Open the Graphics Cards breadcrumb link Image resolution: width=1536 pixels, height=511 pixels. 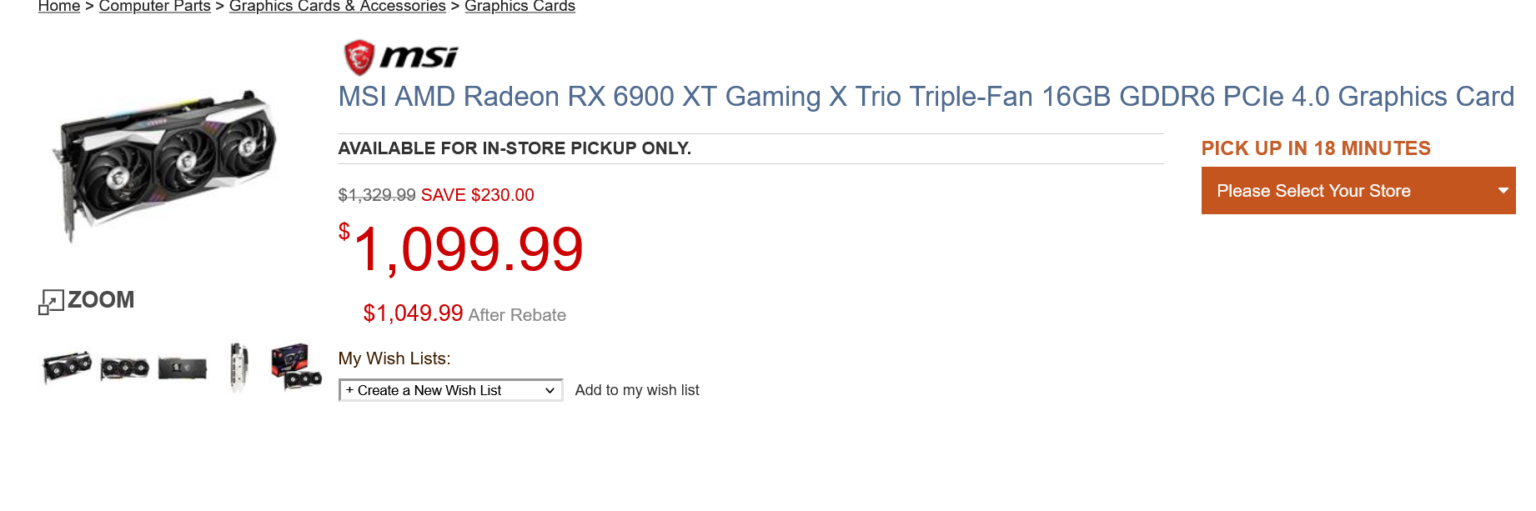pos(520,6)
